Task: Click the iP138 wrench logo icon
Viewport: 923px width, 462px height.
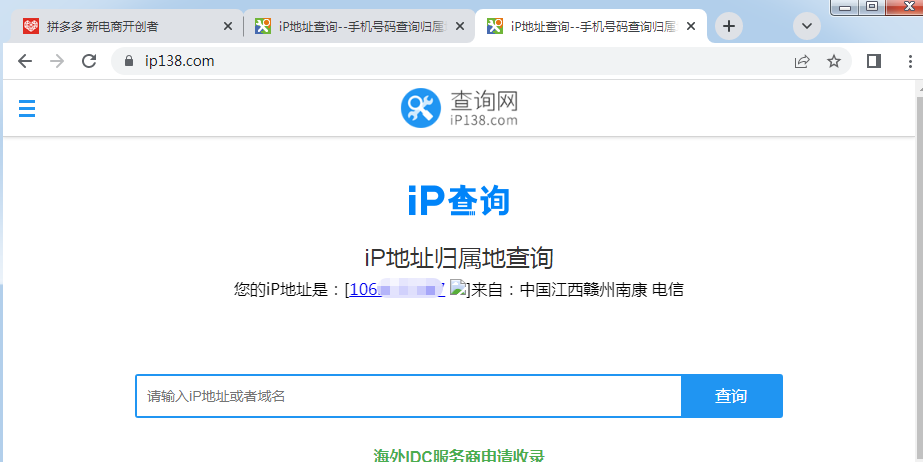Action: [421, 108]
